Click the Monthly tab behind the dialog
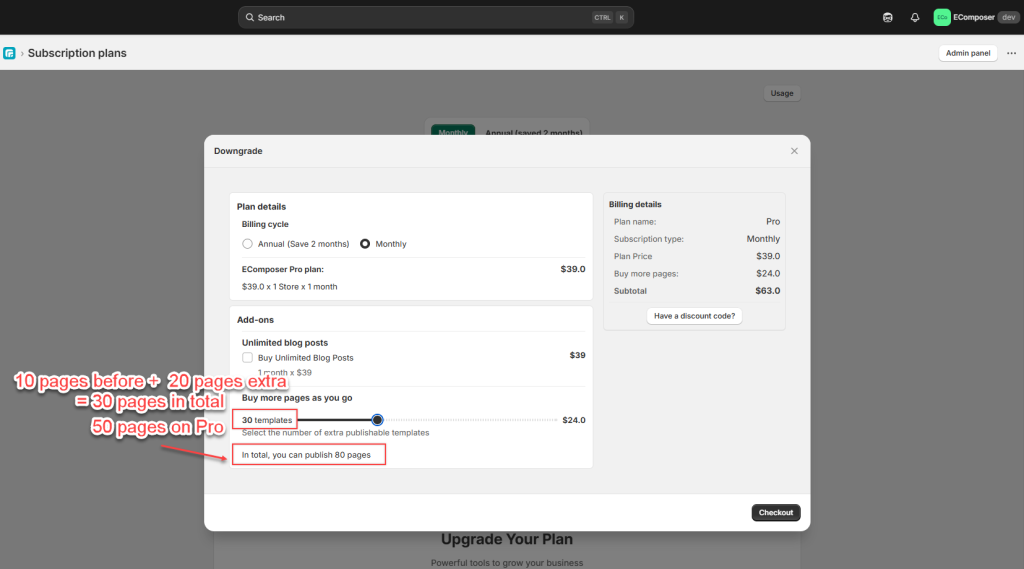This screenshot has height=569, width=1024. click(453, 131)
